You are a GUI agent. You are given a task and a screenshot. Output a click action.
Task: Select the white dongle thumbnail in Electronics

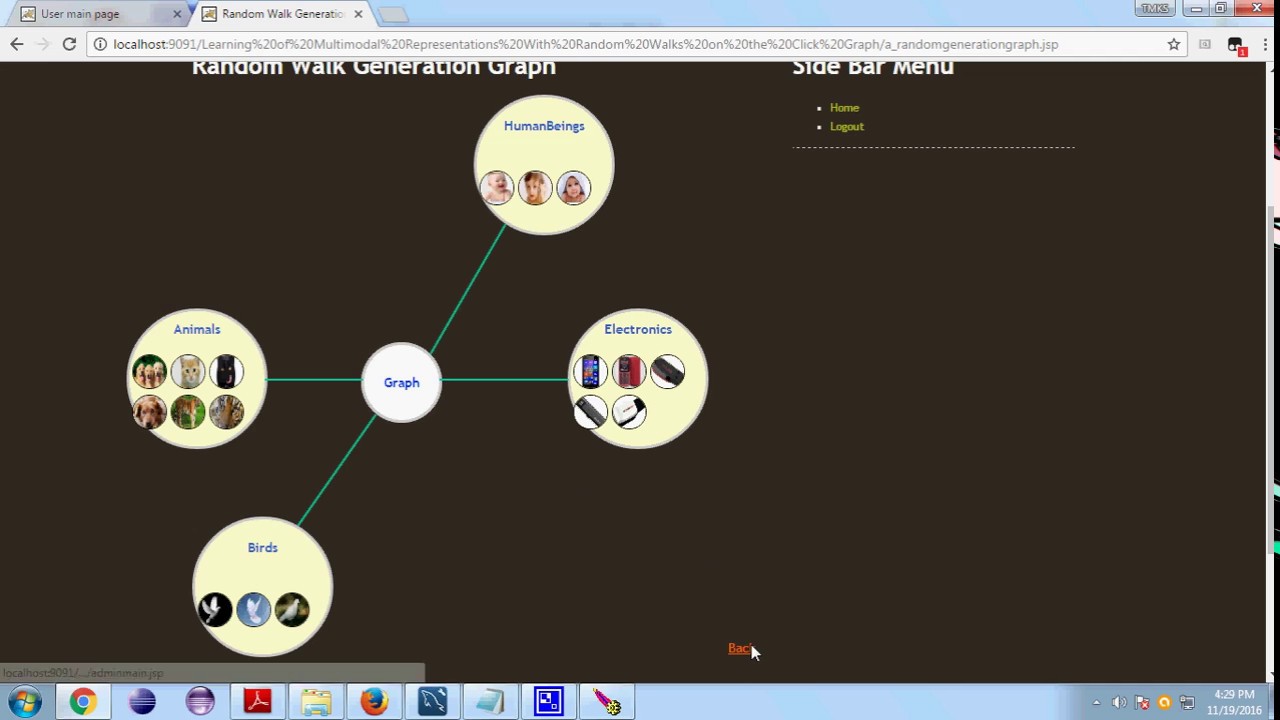click(x=629, y=411)
